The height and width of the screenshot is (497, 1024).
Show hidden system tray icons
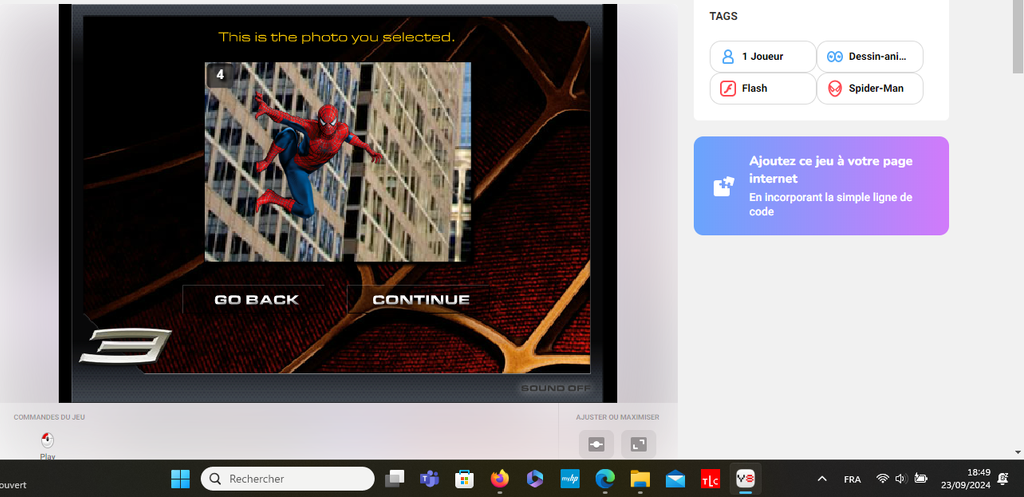pos(822,479)
